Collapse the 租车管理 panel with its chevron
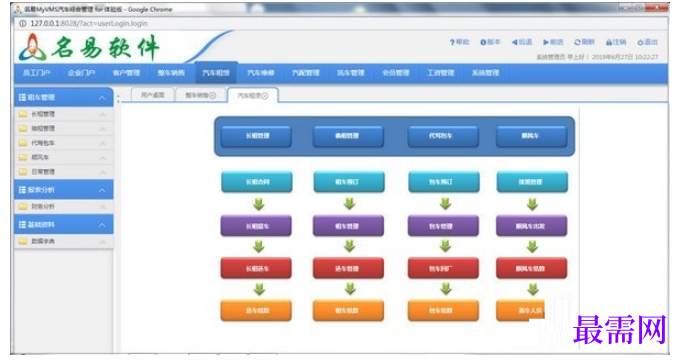This screenshot has width=685, height=361. coord(102,98)
